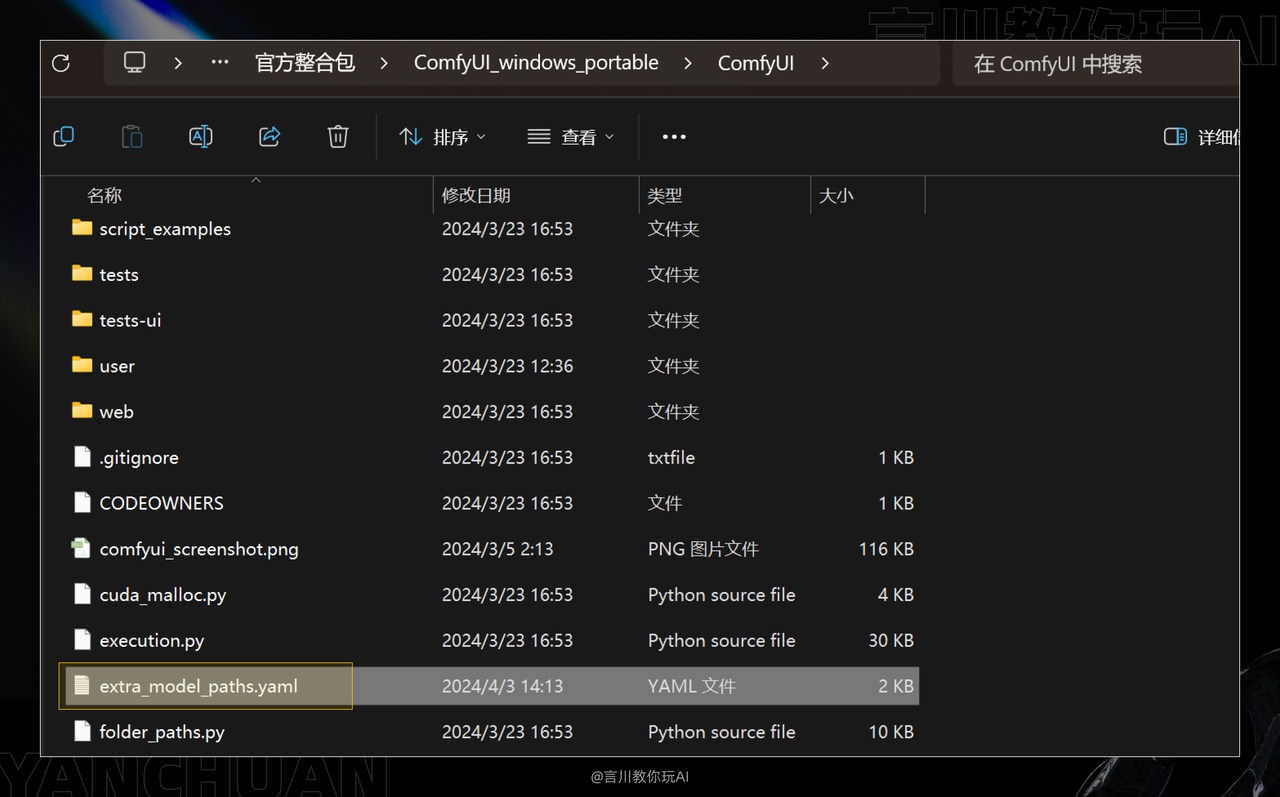Click the Paste icon in the toolbar
1280x797 pixels.
point(132,136)
